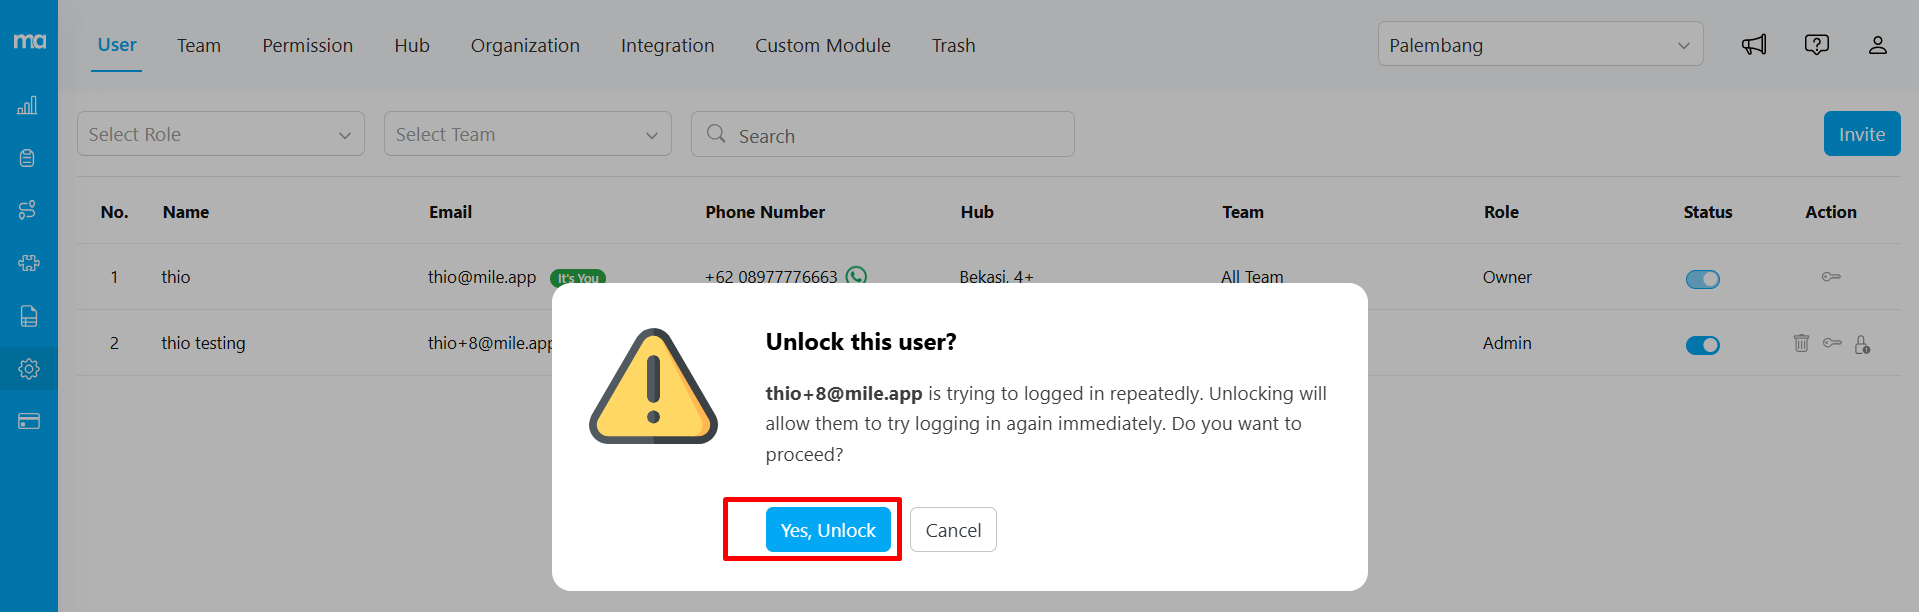Click the key icon in thio's row
Image resolution: width=1919 pixels, height=612 pixels.
(1831, 277)
